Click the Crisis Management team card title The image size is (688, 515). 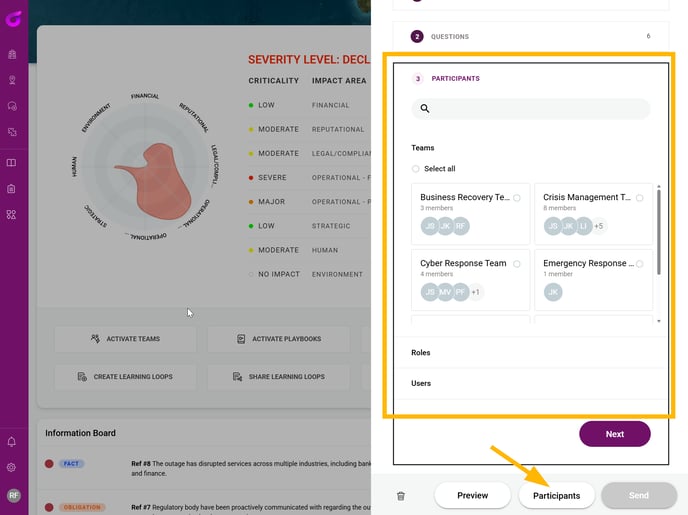click(x=587, y=197)
